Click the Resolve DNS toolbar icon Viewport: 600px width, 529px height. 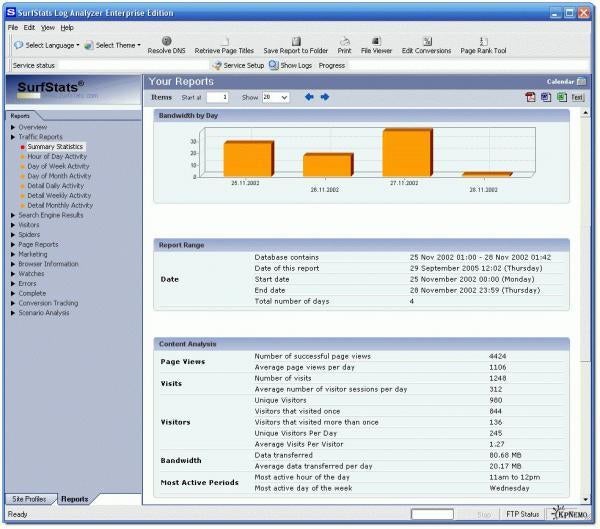166,41
